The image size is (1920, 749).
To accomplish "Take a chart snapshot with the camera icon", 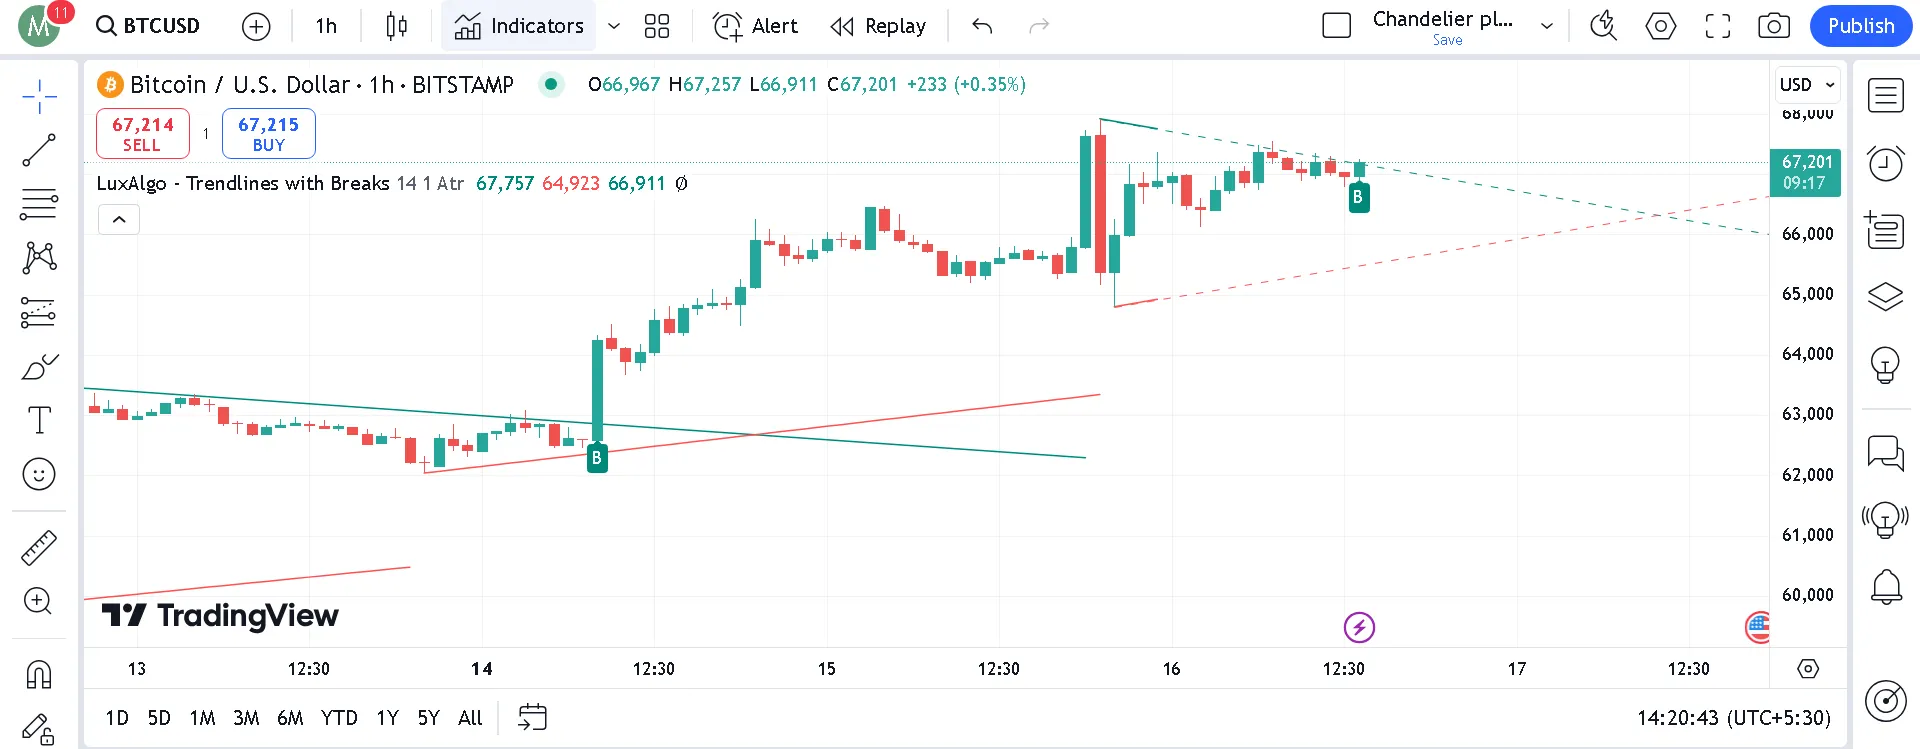I will pos(1773,26).
